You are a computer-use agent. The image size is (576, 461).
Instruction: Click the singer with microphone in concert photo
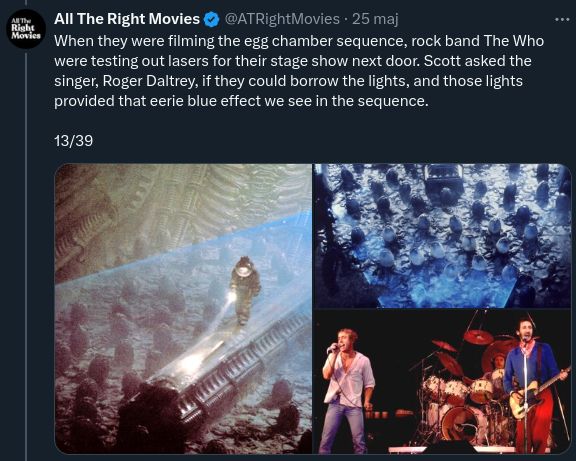(346, 390)
